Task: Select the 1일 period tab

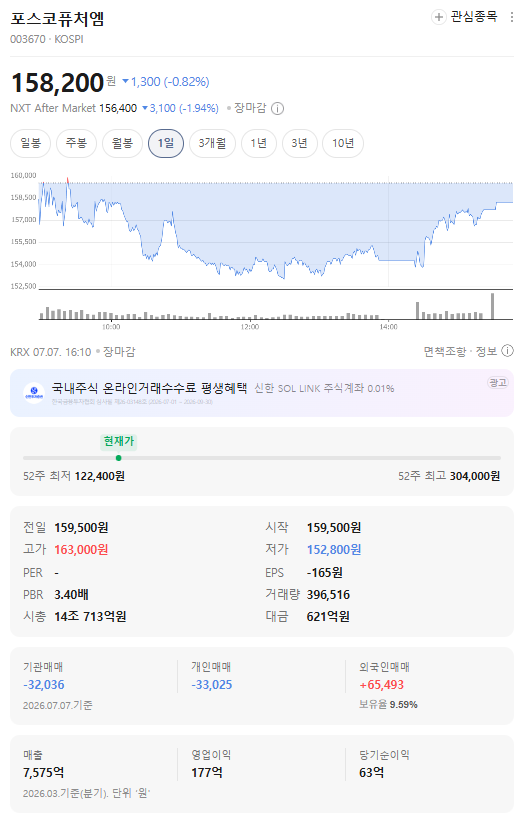Action: tap(166, 143)
